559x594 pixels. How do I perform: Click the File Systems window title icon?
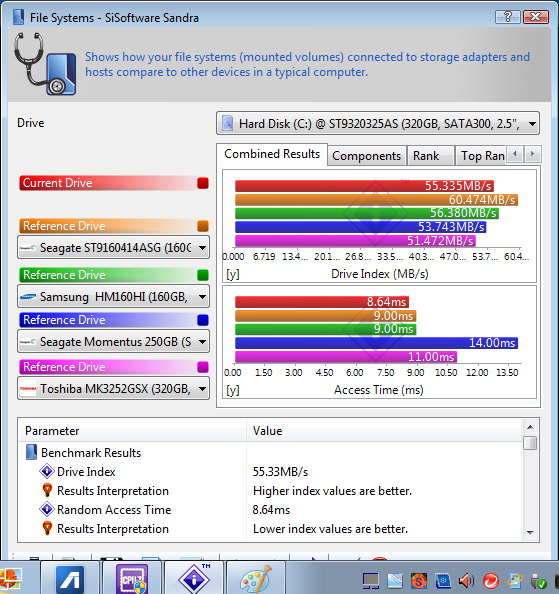click(x=18, y=17)
